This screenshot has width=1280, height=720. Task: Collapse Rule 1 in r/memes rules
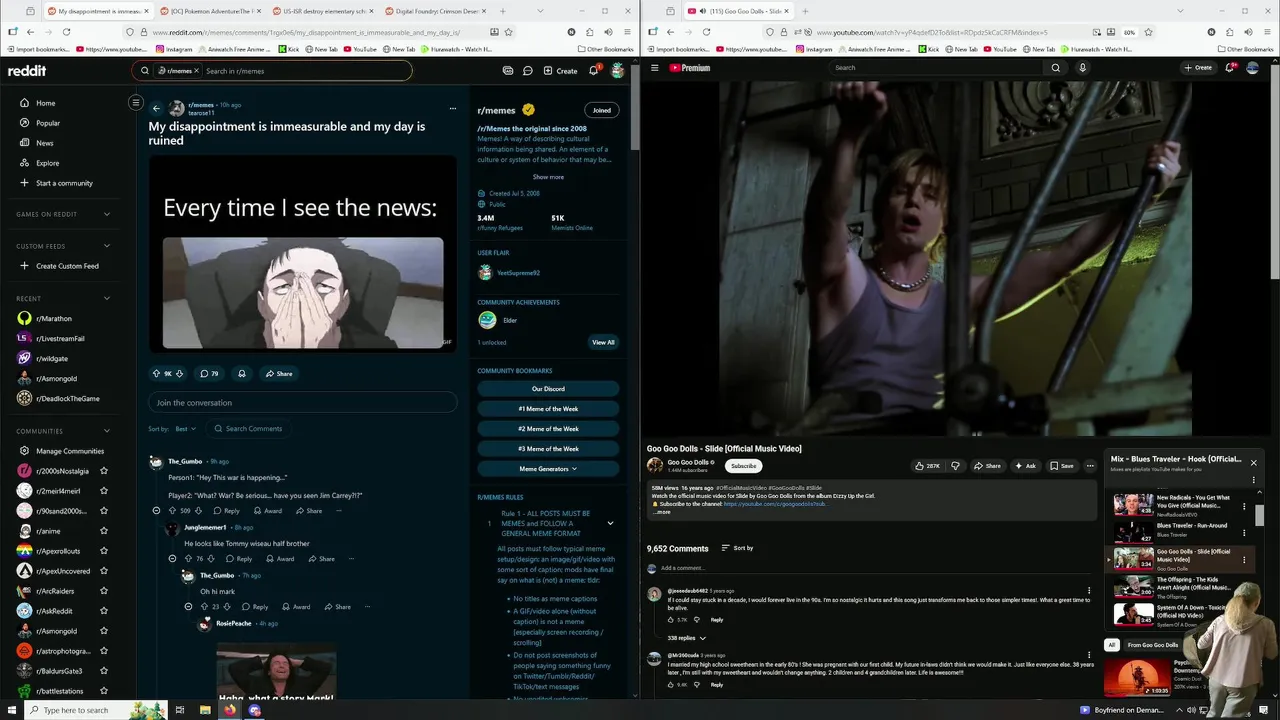click(610, 523)
